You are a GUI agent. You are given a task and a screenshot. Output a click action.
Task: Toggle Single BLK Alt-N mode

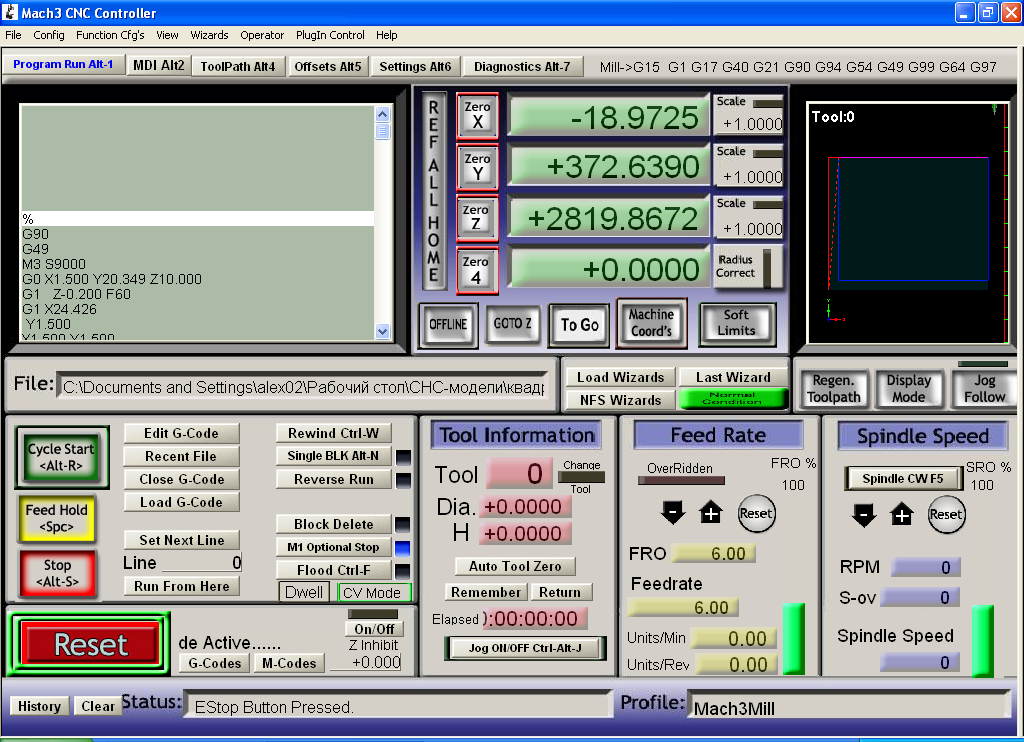pyautogui.click(x=333, y=456)
